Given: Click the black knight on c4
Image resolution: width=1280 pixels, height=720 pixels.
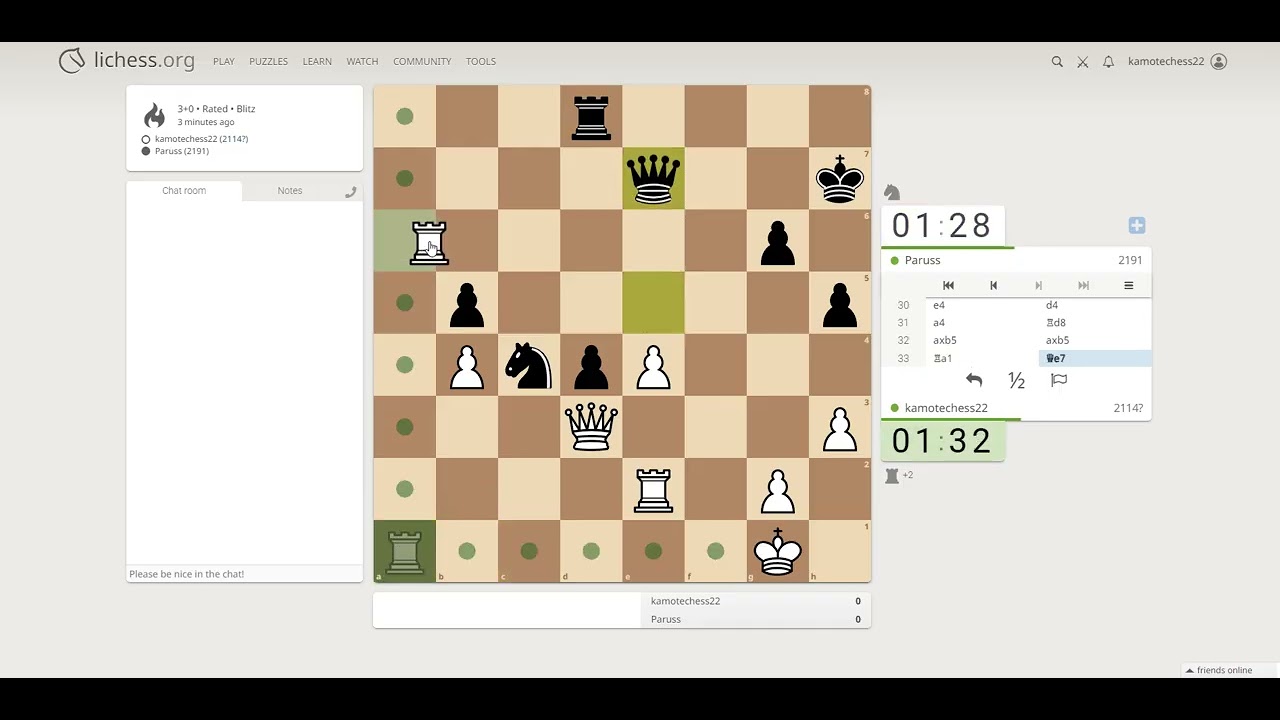Looking at the screenshot, I should (x=529, y=365).
